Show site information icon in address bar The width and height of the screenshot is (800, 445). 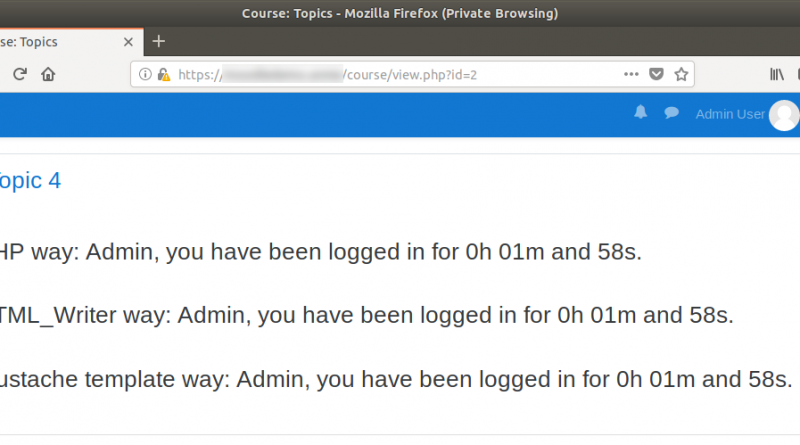[x=145, y=75]
